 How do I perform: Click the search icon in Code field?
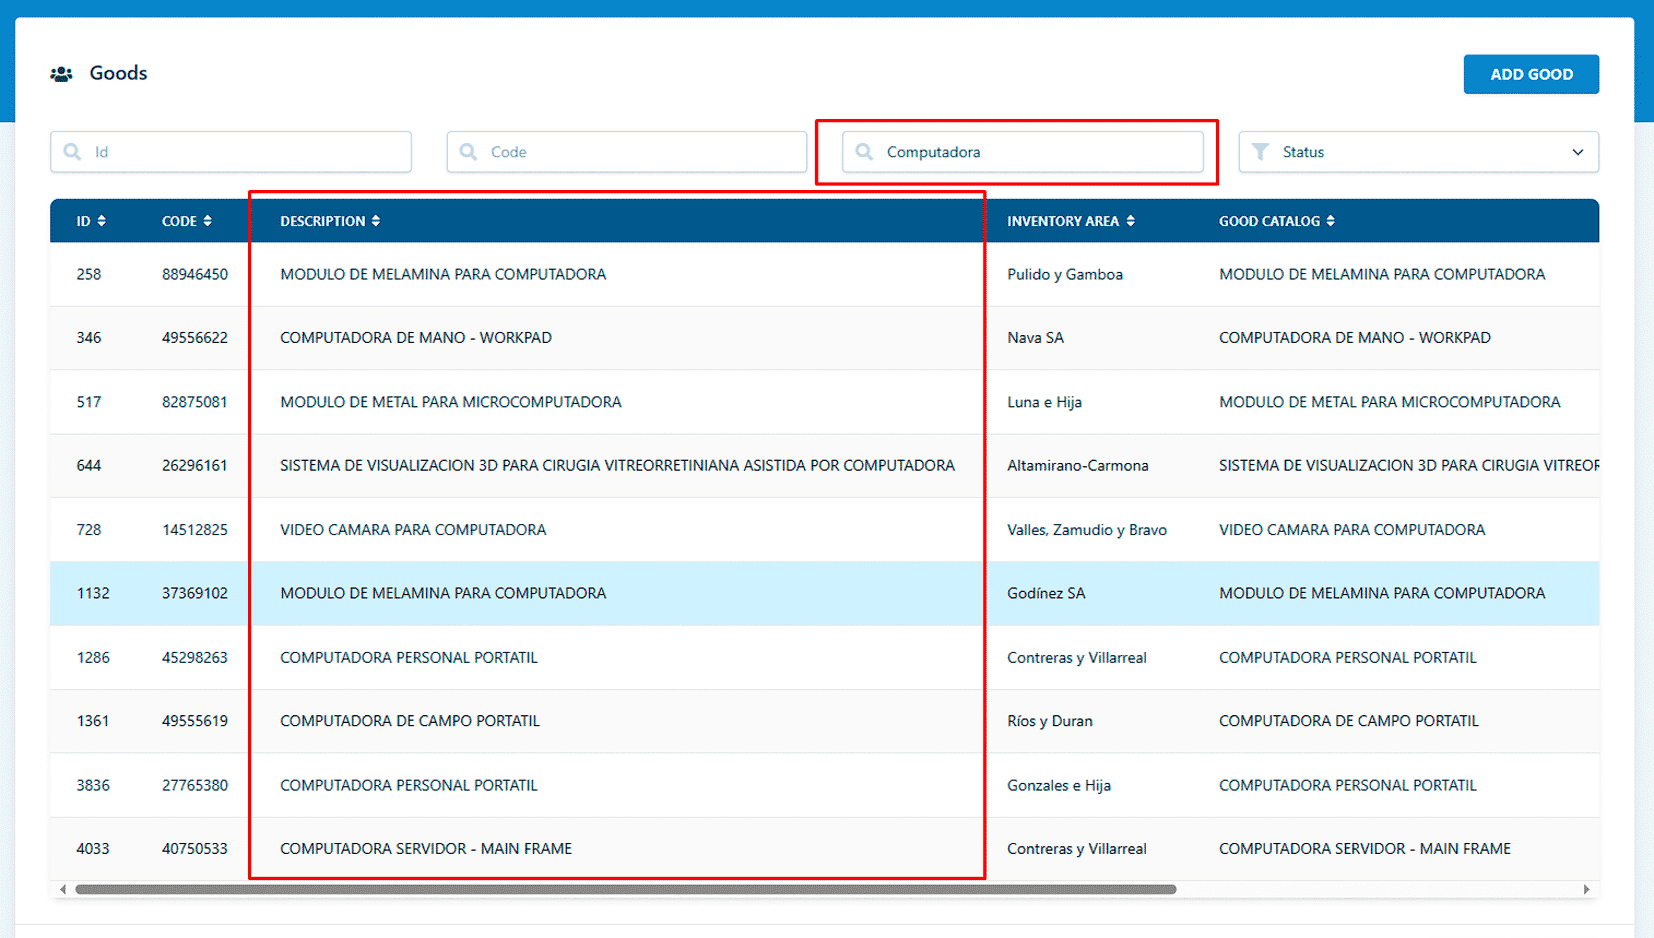[x=468, y=152]
